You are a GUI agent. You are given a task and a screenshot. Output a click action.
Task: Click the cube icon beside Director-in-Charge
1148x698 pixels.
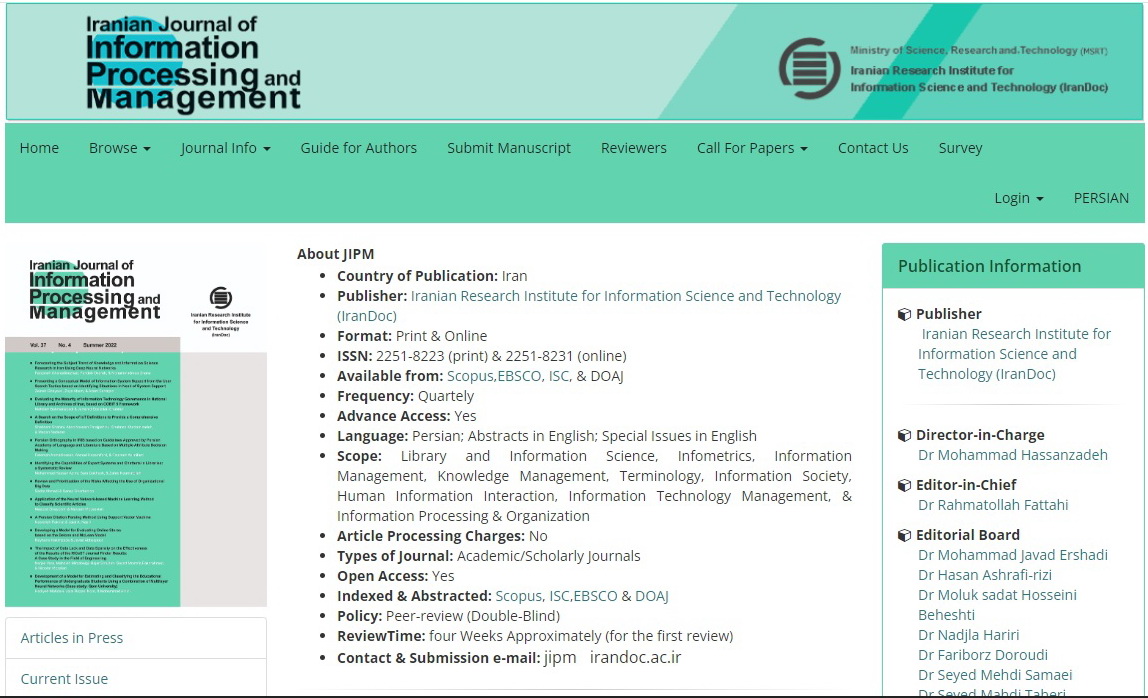pyautogui.click(x=904, y=435)
